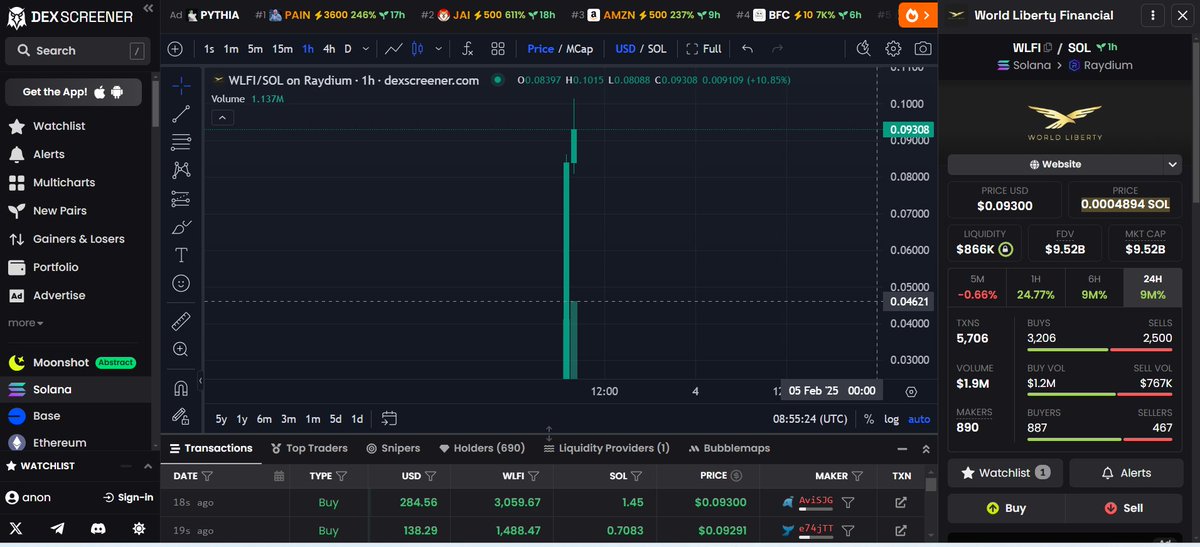The image size is (1200, 547).
Task: Switch to the Snipers tab
Action: tap(393, 448)
